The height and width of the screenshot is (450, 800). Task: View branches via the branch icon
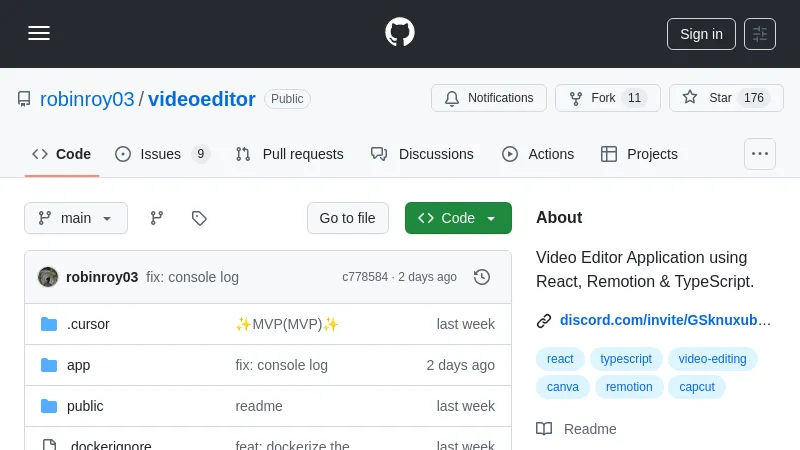click(157, 218)
